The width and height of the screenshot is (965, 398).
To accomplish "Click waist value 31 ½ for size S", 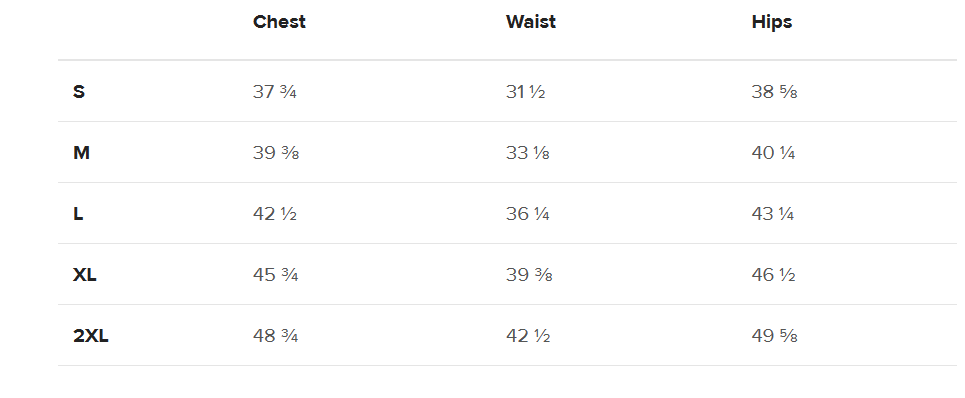I will 526,92.
